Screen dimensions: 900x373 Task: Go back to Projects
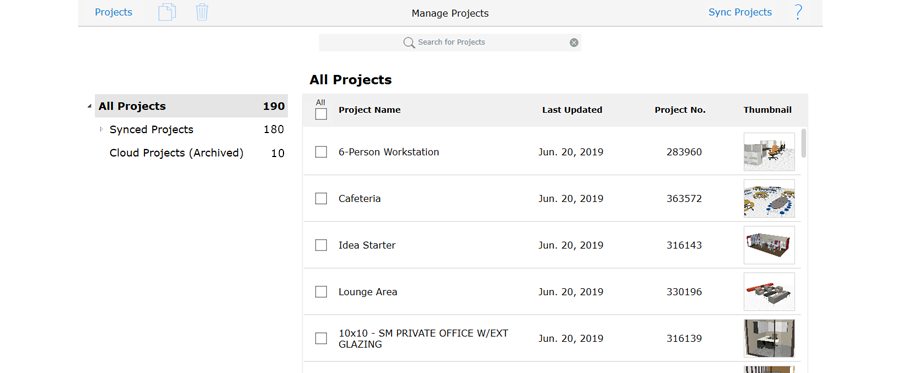coord(114,12)
